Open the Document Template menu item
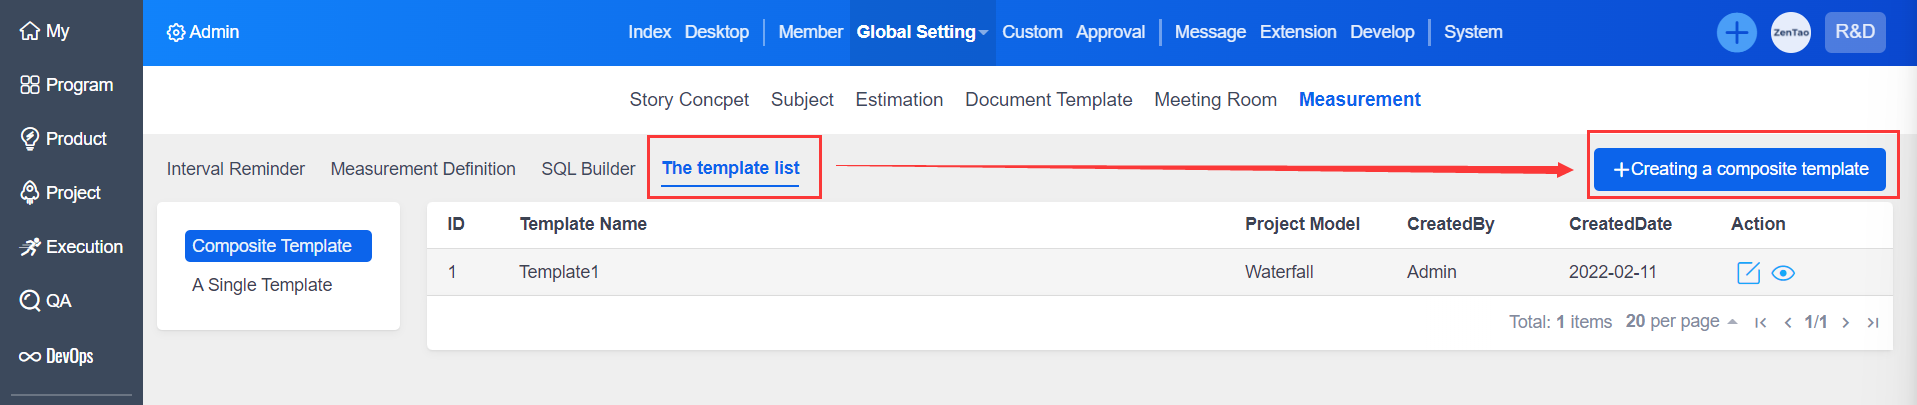Screen dimensions: 1917x405 point(1048,100)
